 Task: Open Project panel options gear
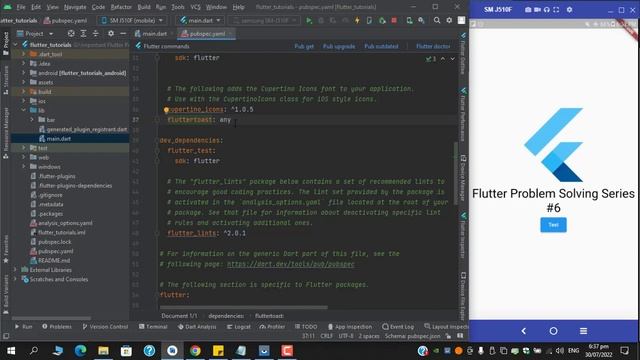[111, 33]
